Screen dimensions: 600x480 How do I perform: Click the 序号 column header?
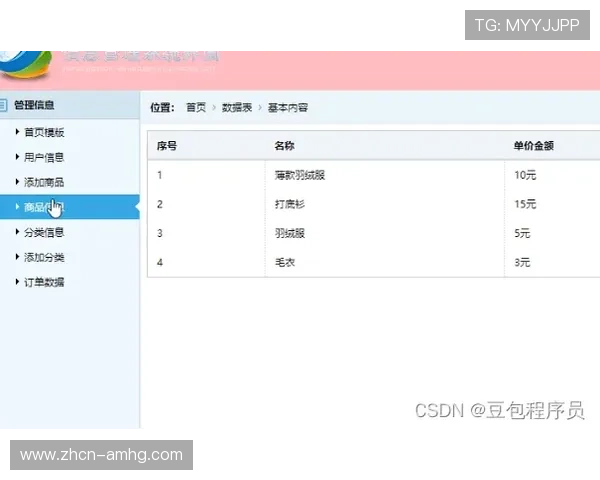[167, 146]
